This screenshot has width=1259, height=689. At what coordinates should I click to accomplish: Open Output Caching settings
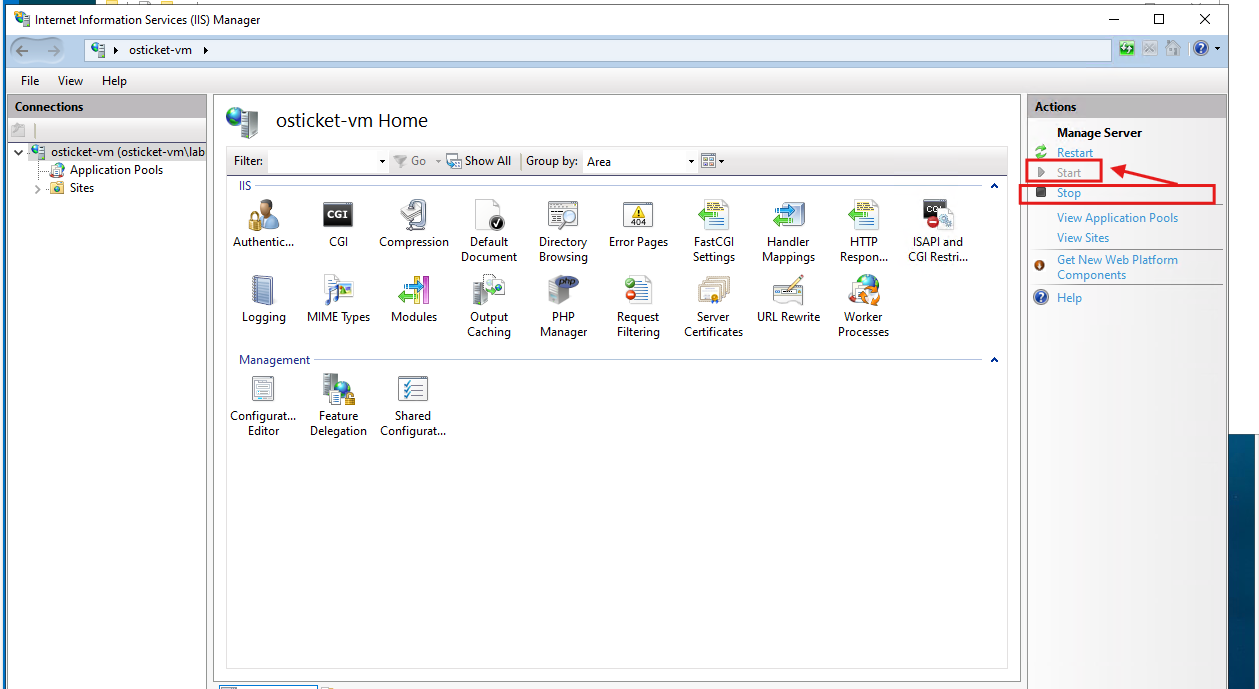coord(489,307)
